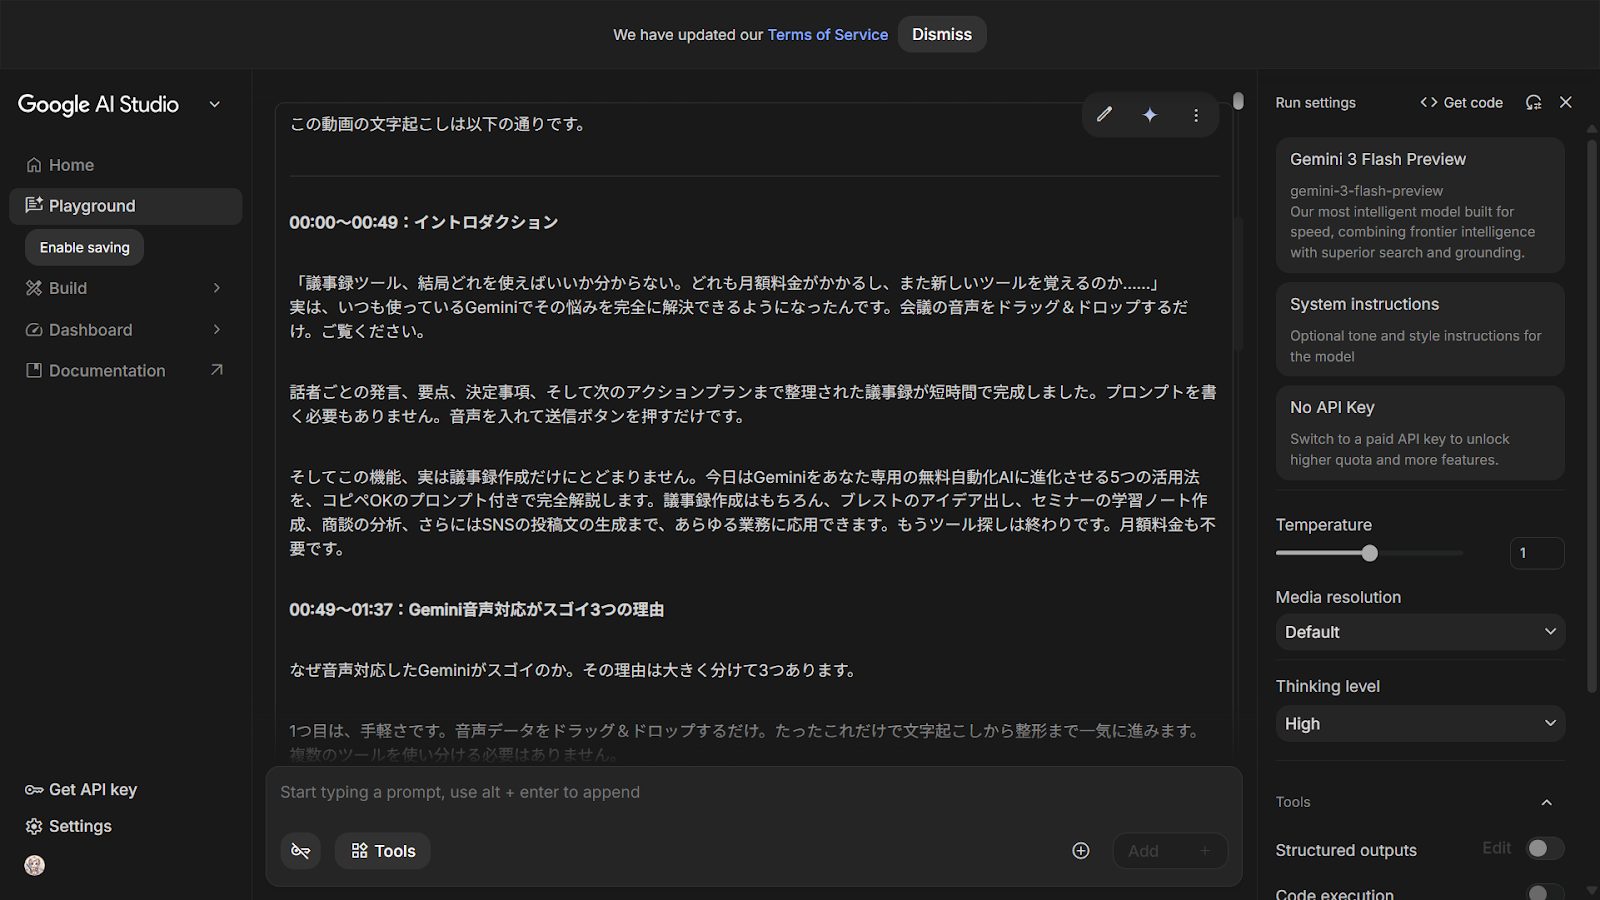Open Thinking level dropdown
1600x900 pixels.
1420,723
